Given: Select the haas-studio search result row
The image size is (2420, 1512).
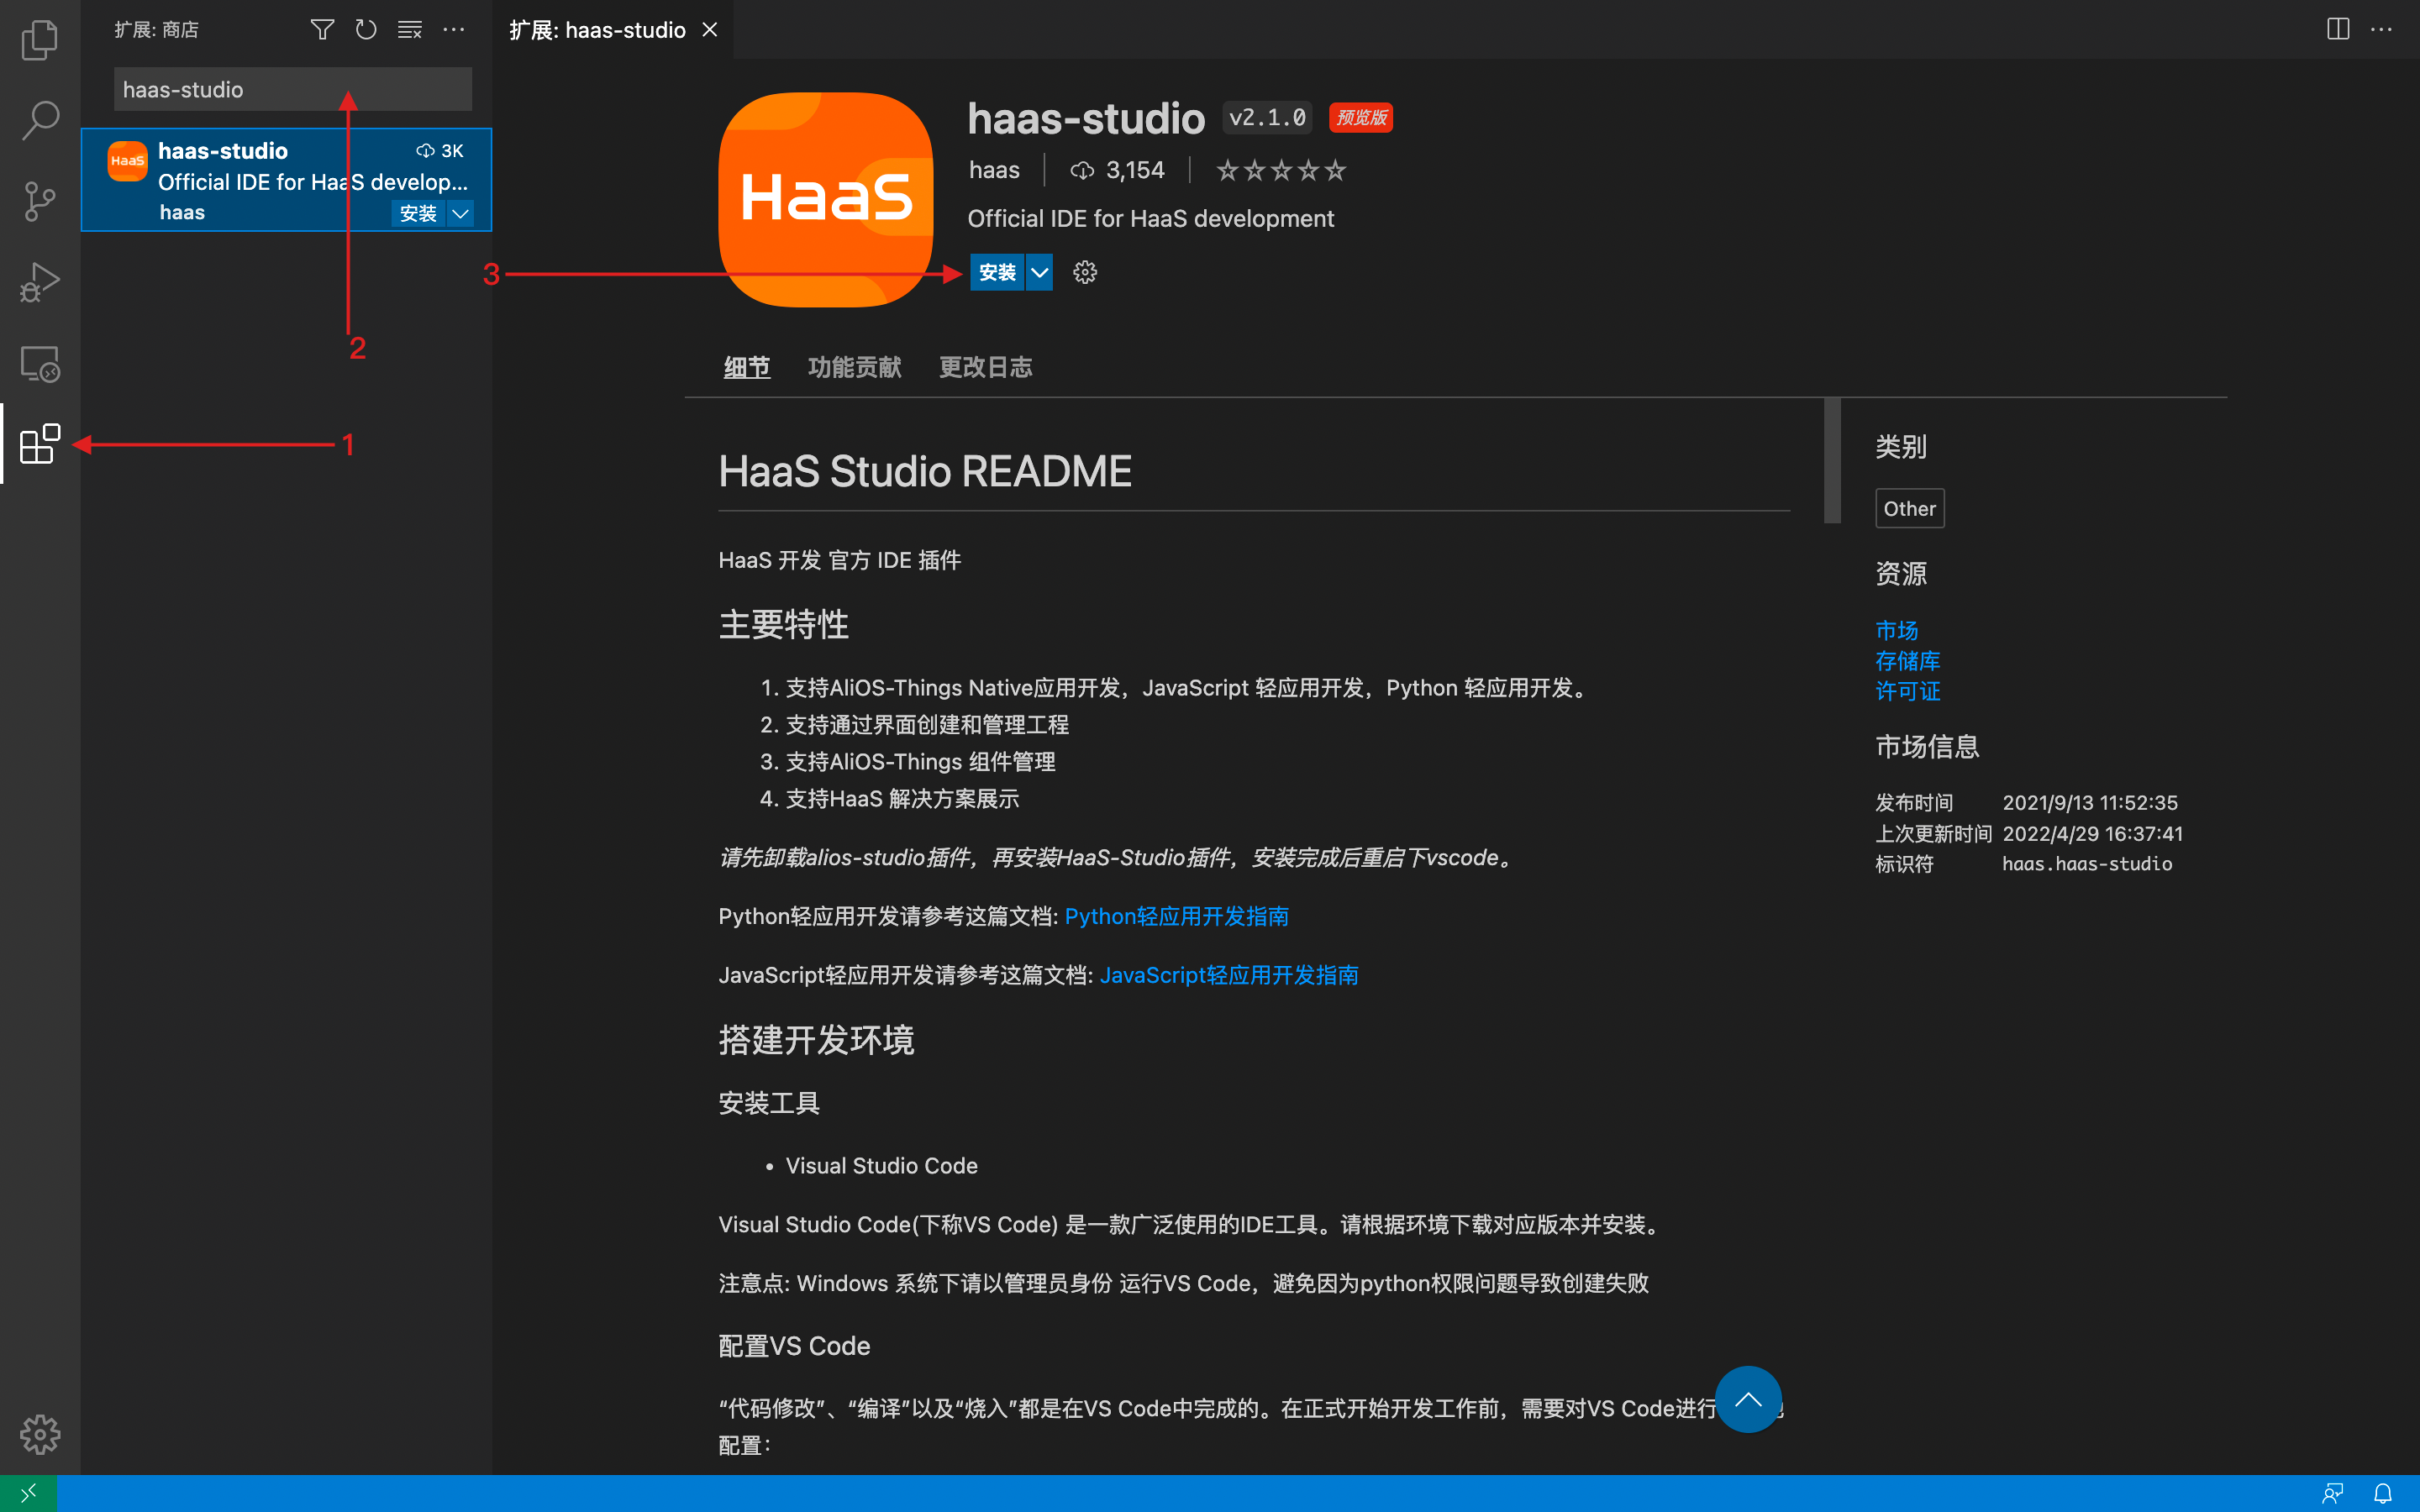Looking at the screenshot, I should (286, 180).
